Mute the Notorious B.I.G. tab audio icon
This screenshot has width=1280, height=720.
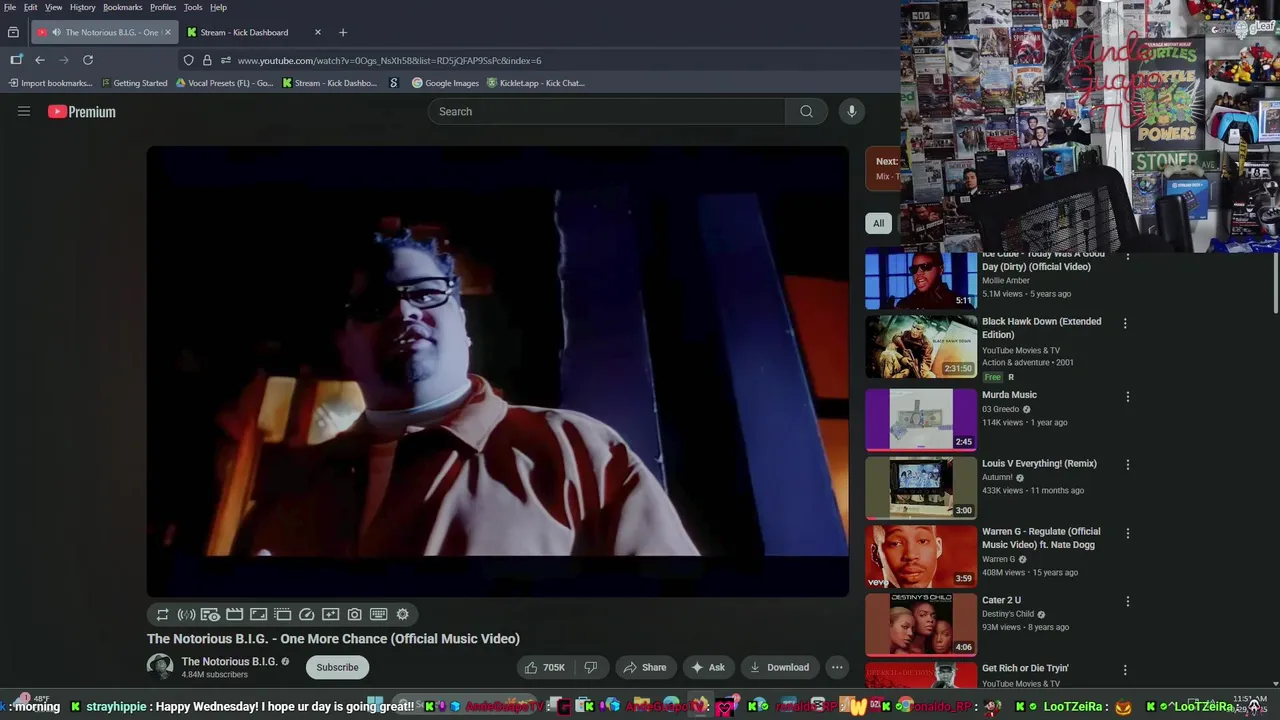coord(56,32)
